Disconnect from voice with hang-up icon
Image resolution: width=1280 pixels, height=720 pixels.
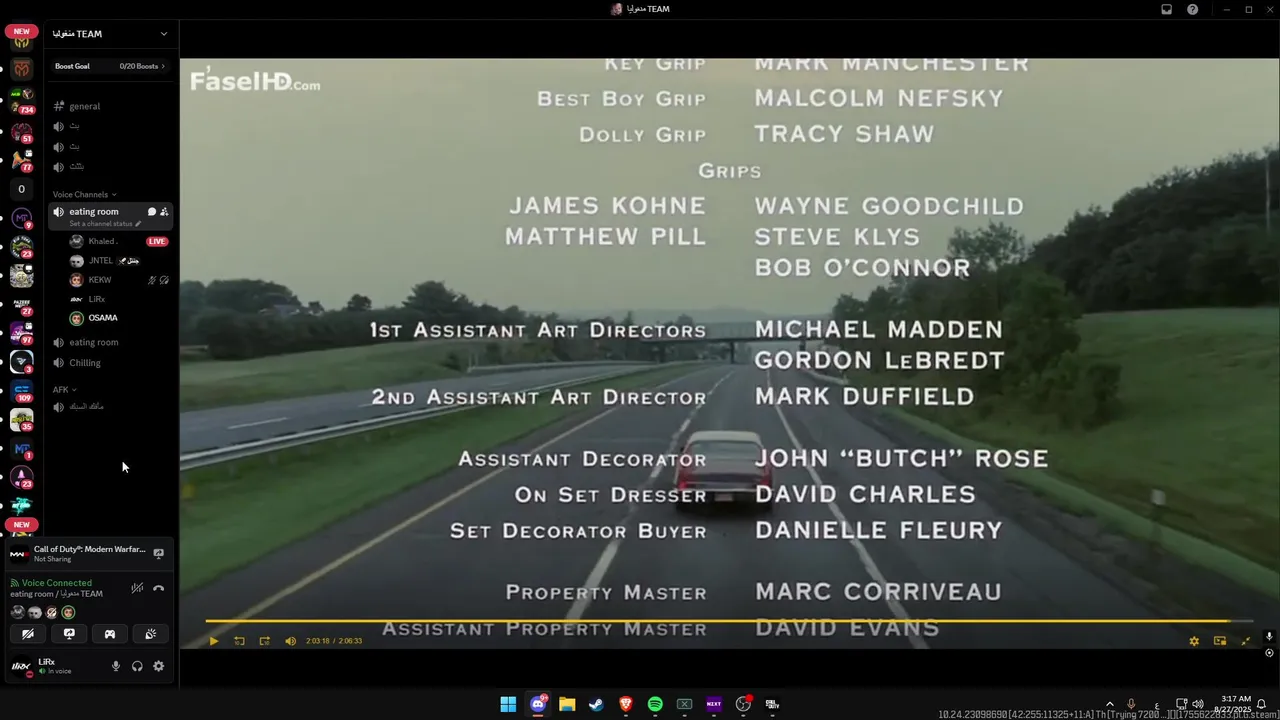[158, 588]
